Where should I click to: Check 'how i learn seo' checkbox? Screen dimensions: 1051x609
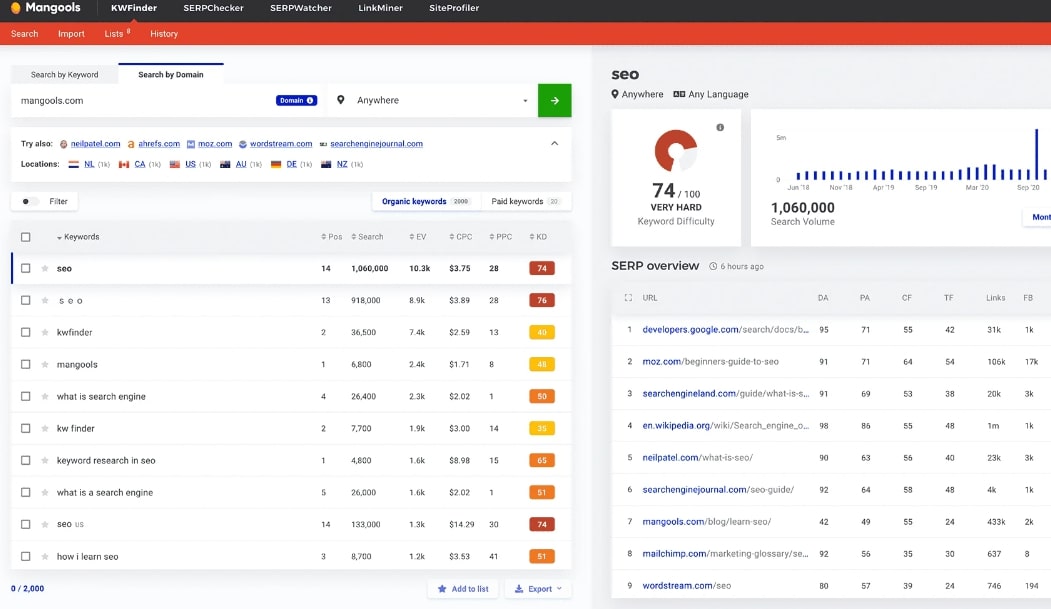[25, 556]
